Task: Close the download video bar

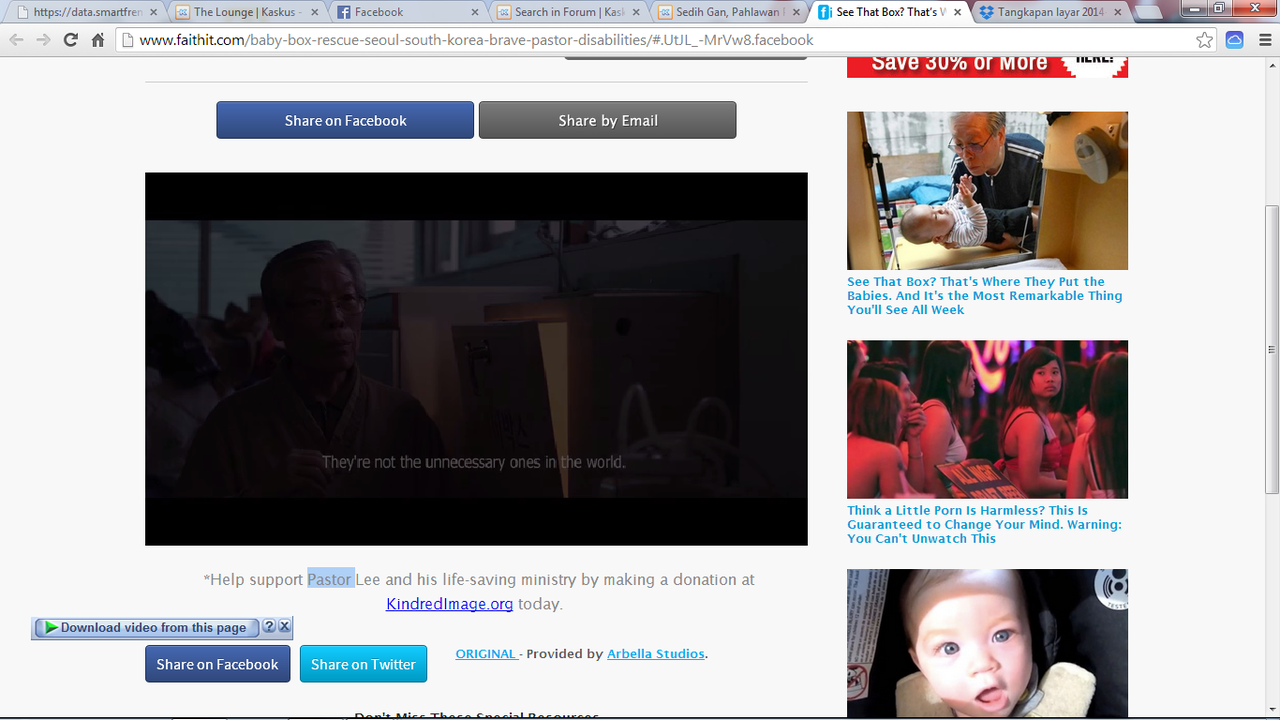Action: tap(284, 627)
